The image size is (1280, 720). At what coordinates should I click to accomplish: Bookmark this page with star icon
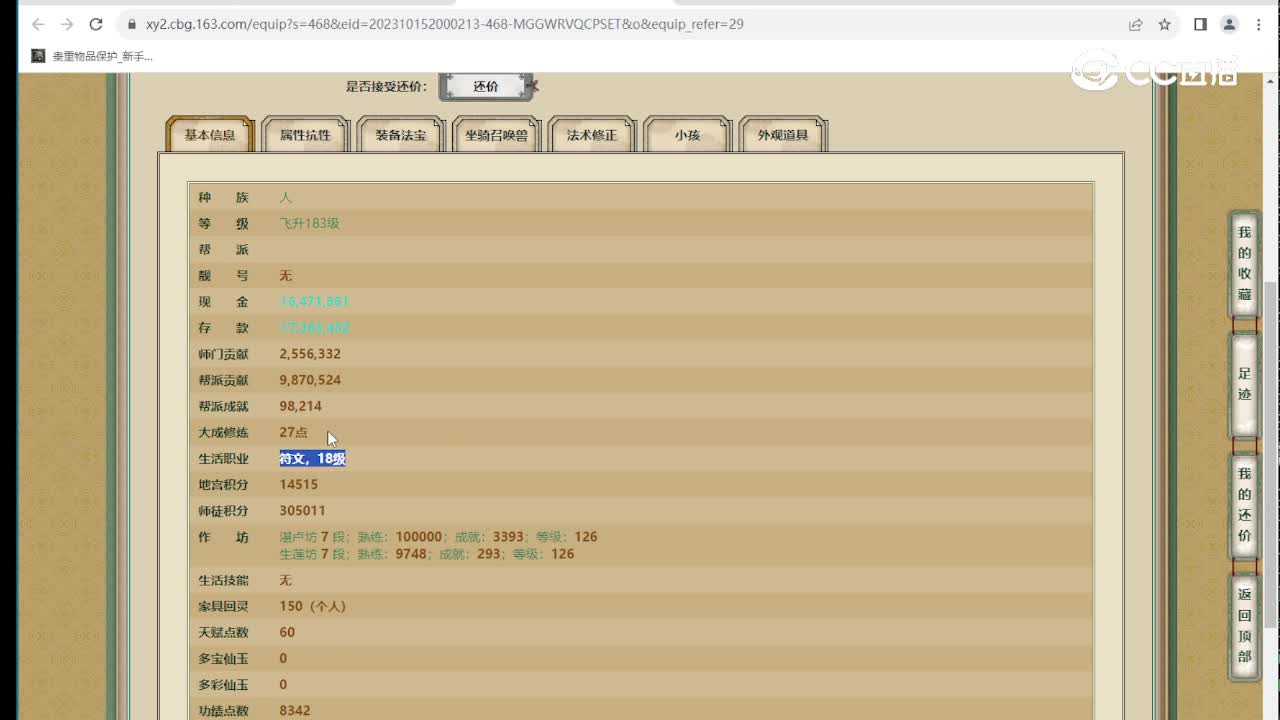click(1165, 24)
